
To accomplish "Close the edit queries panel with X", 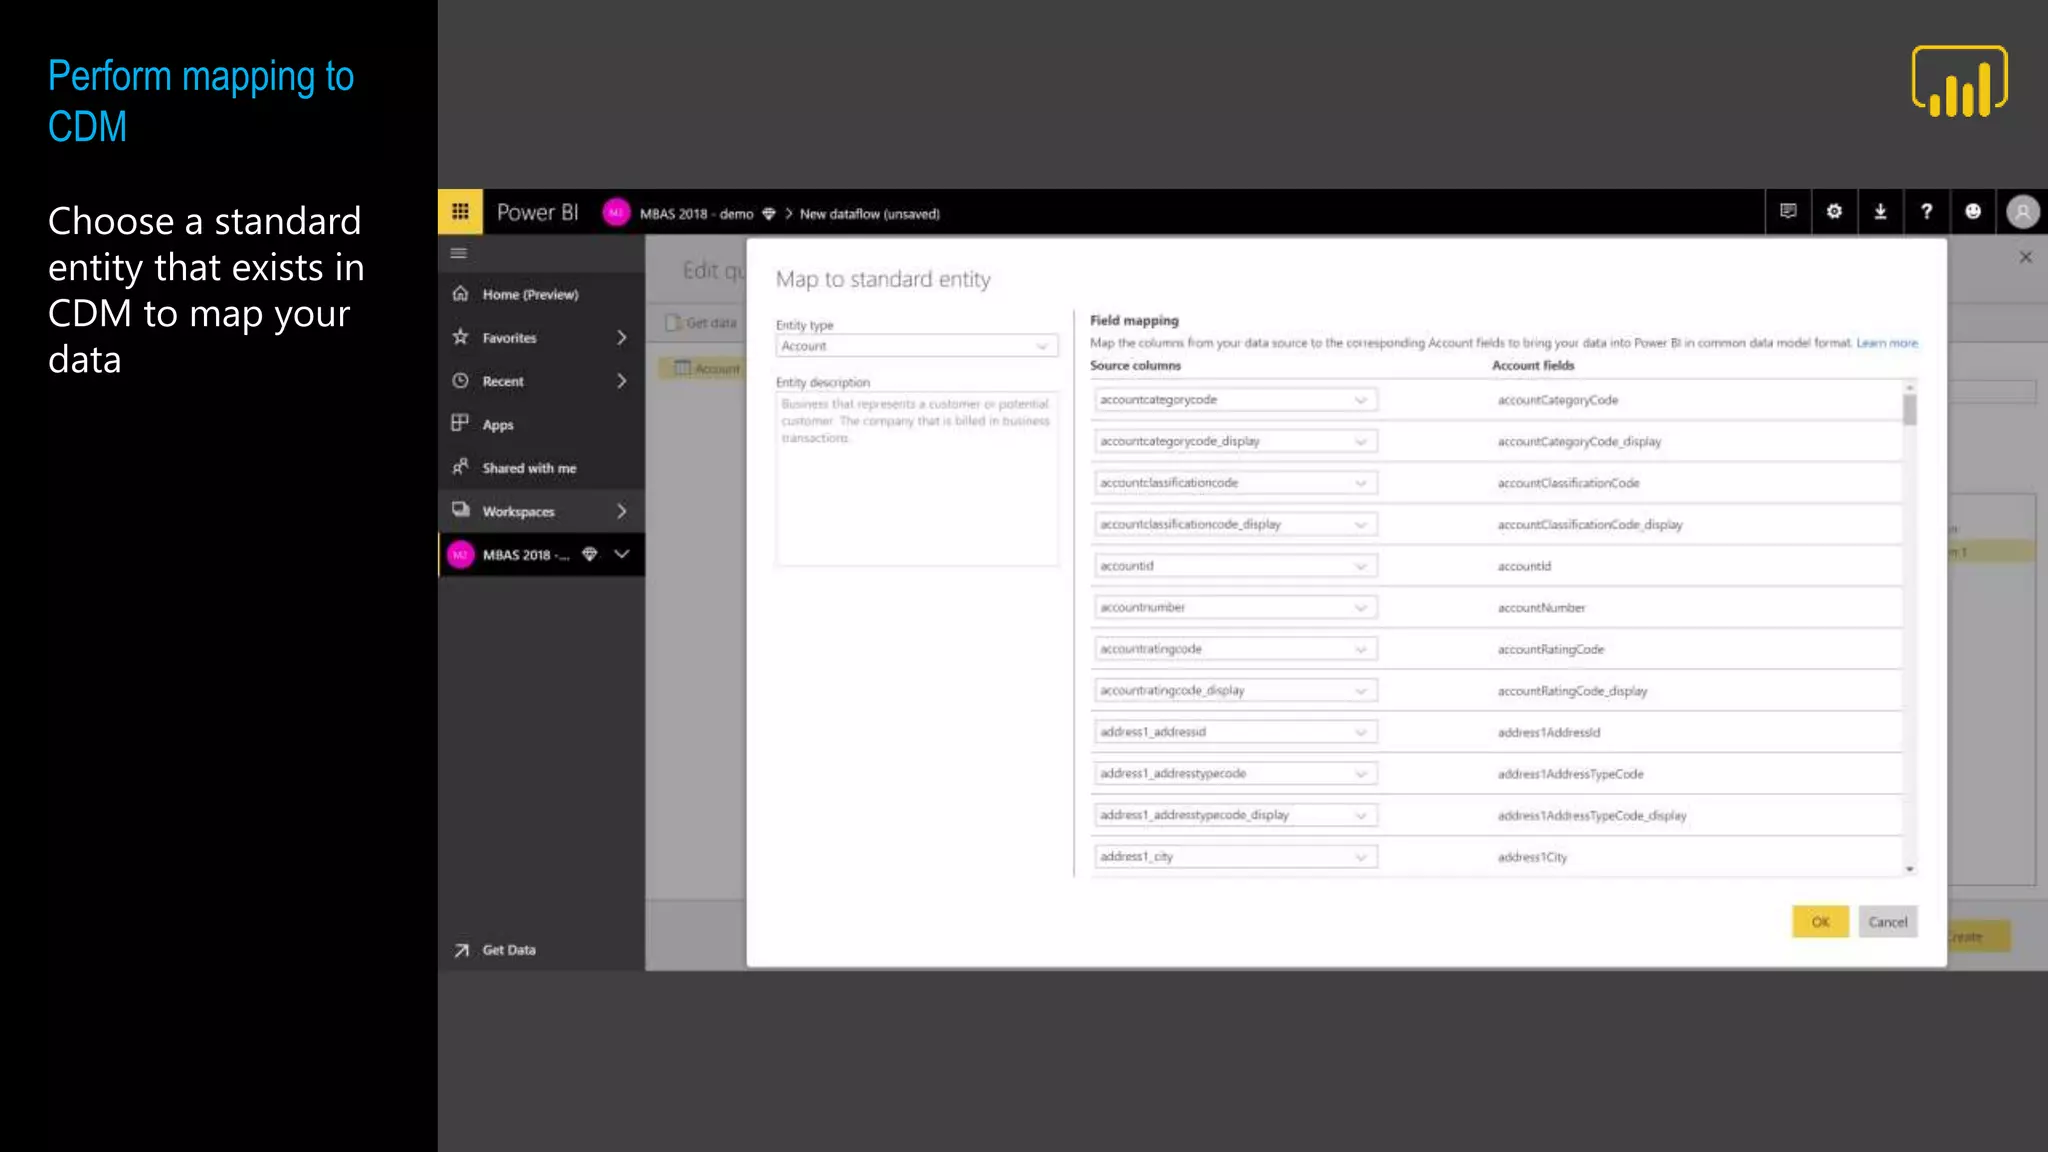I will [x=2025, y=257].
